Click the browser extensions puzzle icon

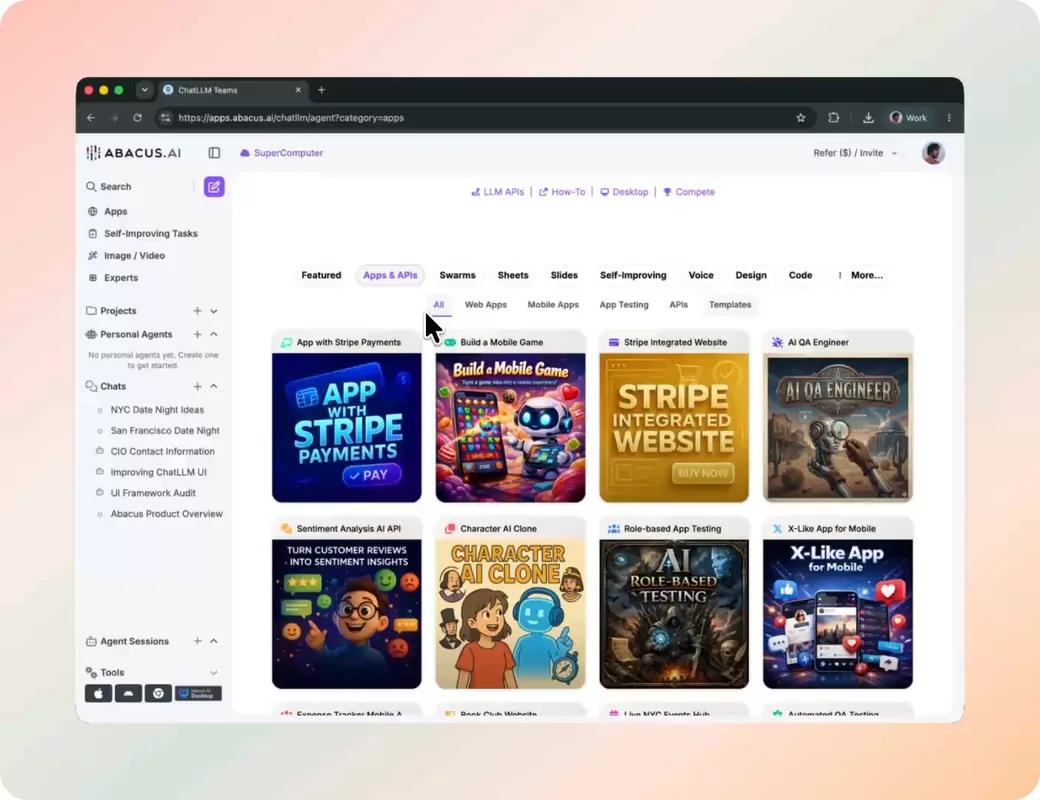[834, 118]
